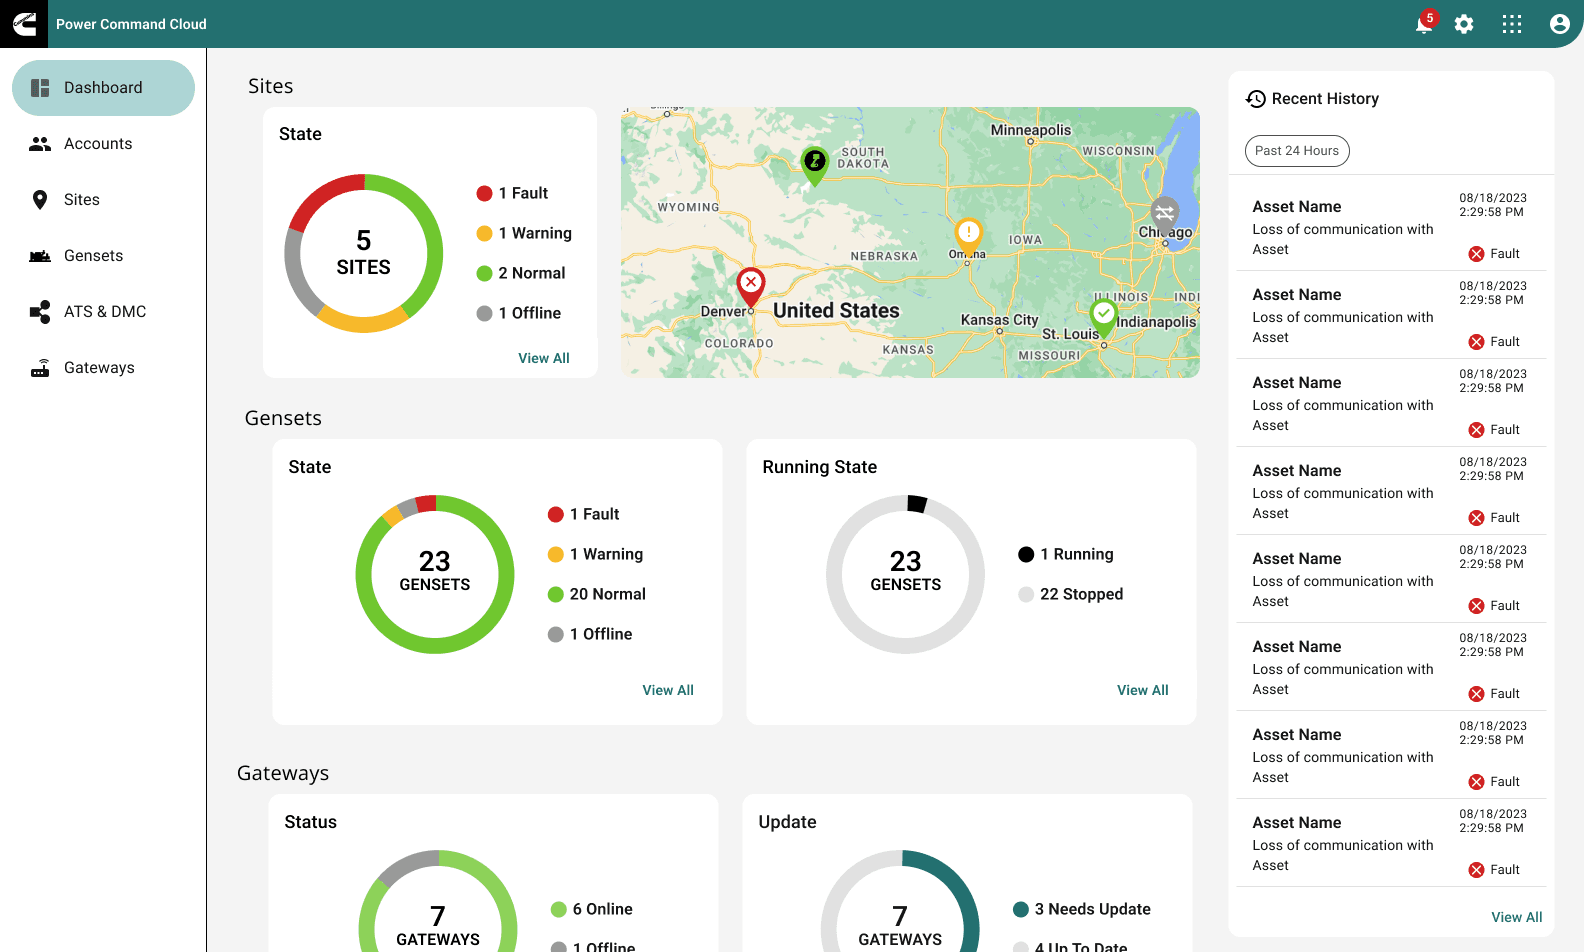Click the teal Needs Update legend dot
The height and width of the screenshot is (952, 1584).
pyautogui.click(x=1021, y=909)
